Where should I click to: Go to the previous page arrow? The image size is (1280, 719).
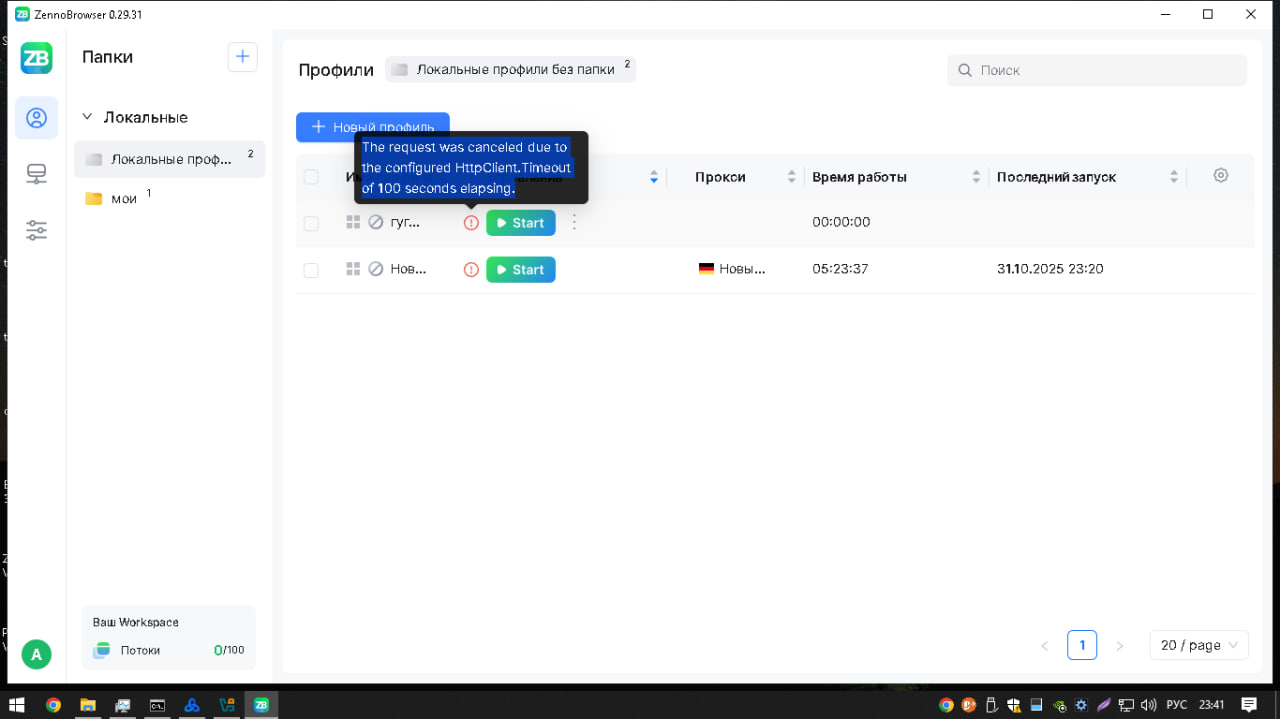[x=1044, y=646]
